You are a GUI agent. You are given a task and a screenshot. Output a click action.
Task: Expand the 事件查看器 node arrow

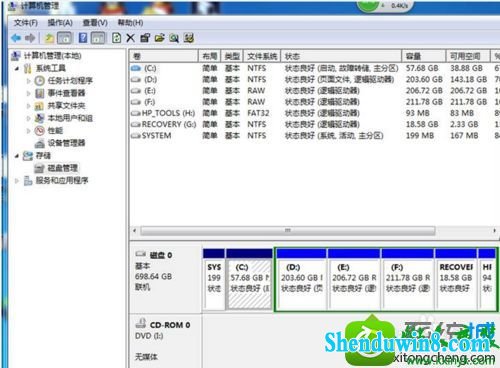(x=29, y=93)
